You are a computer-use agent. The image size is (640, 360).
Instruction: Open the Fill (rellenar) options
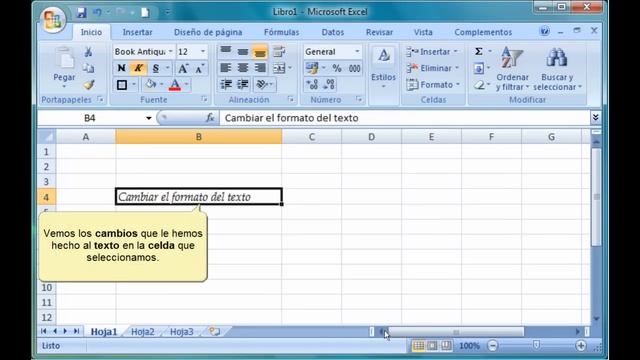pos(479,68)
